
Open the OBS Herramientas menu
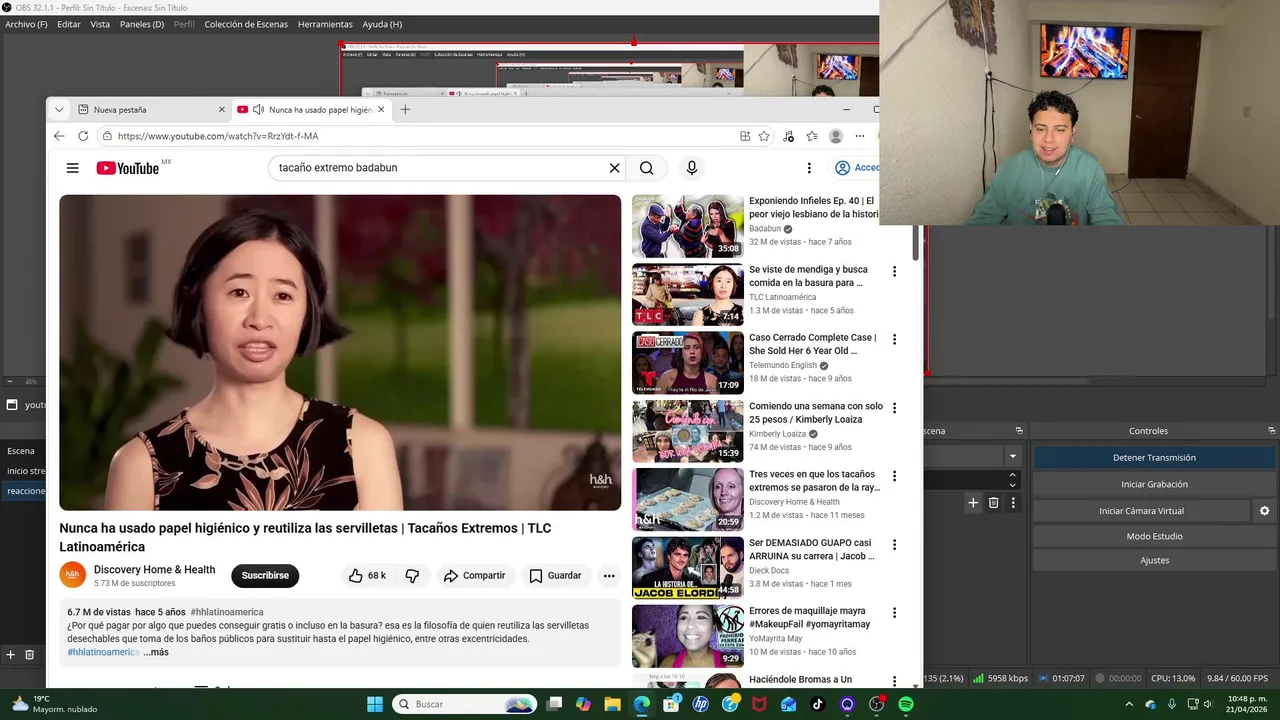[325, 24]
